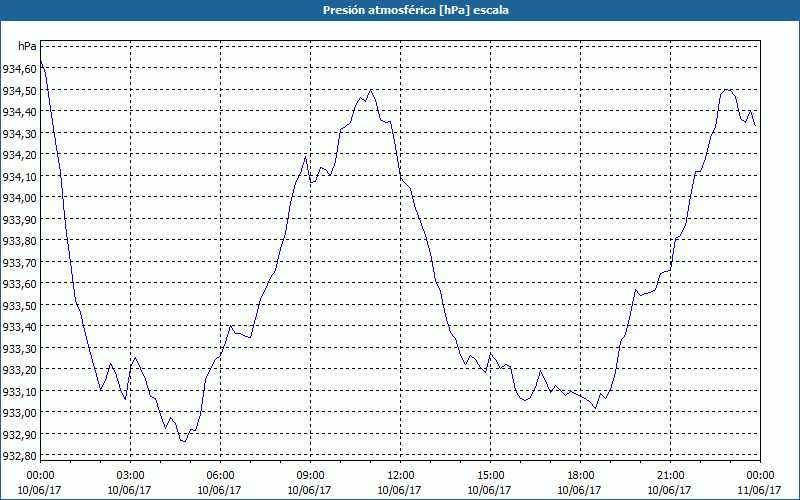Viewport: 800px width, 500px height.
Task: Select the 932,90 y-axis value
Action: pos(19,434)
